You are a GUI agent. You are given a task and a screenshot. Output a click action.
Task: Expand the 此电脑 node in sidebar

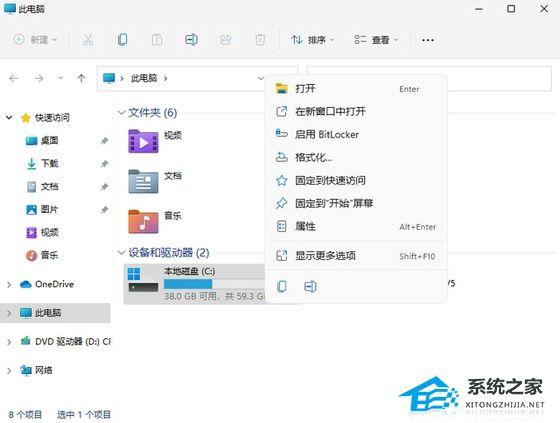pos(9,313)
